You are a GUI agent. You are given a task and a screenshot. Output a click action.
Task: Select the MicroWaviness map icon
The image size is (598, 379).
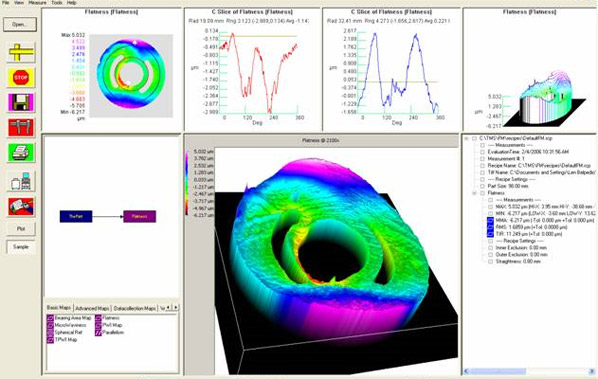[50, 325]
